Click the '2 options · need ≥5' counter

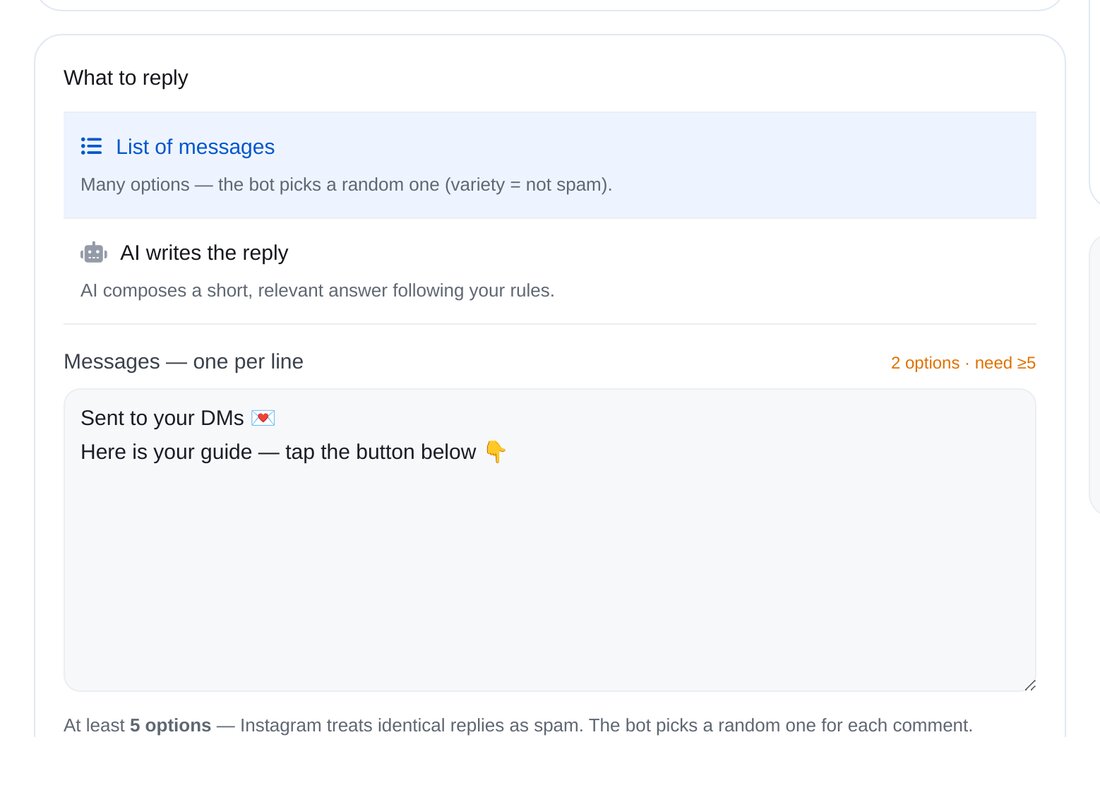963,363
